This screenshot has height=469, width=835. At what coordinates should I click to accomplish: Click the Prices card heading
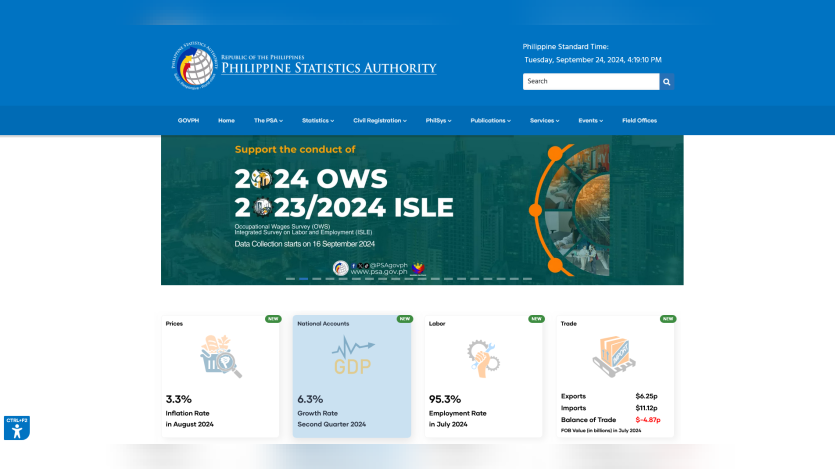pos(174,324)
